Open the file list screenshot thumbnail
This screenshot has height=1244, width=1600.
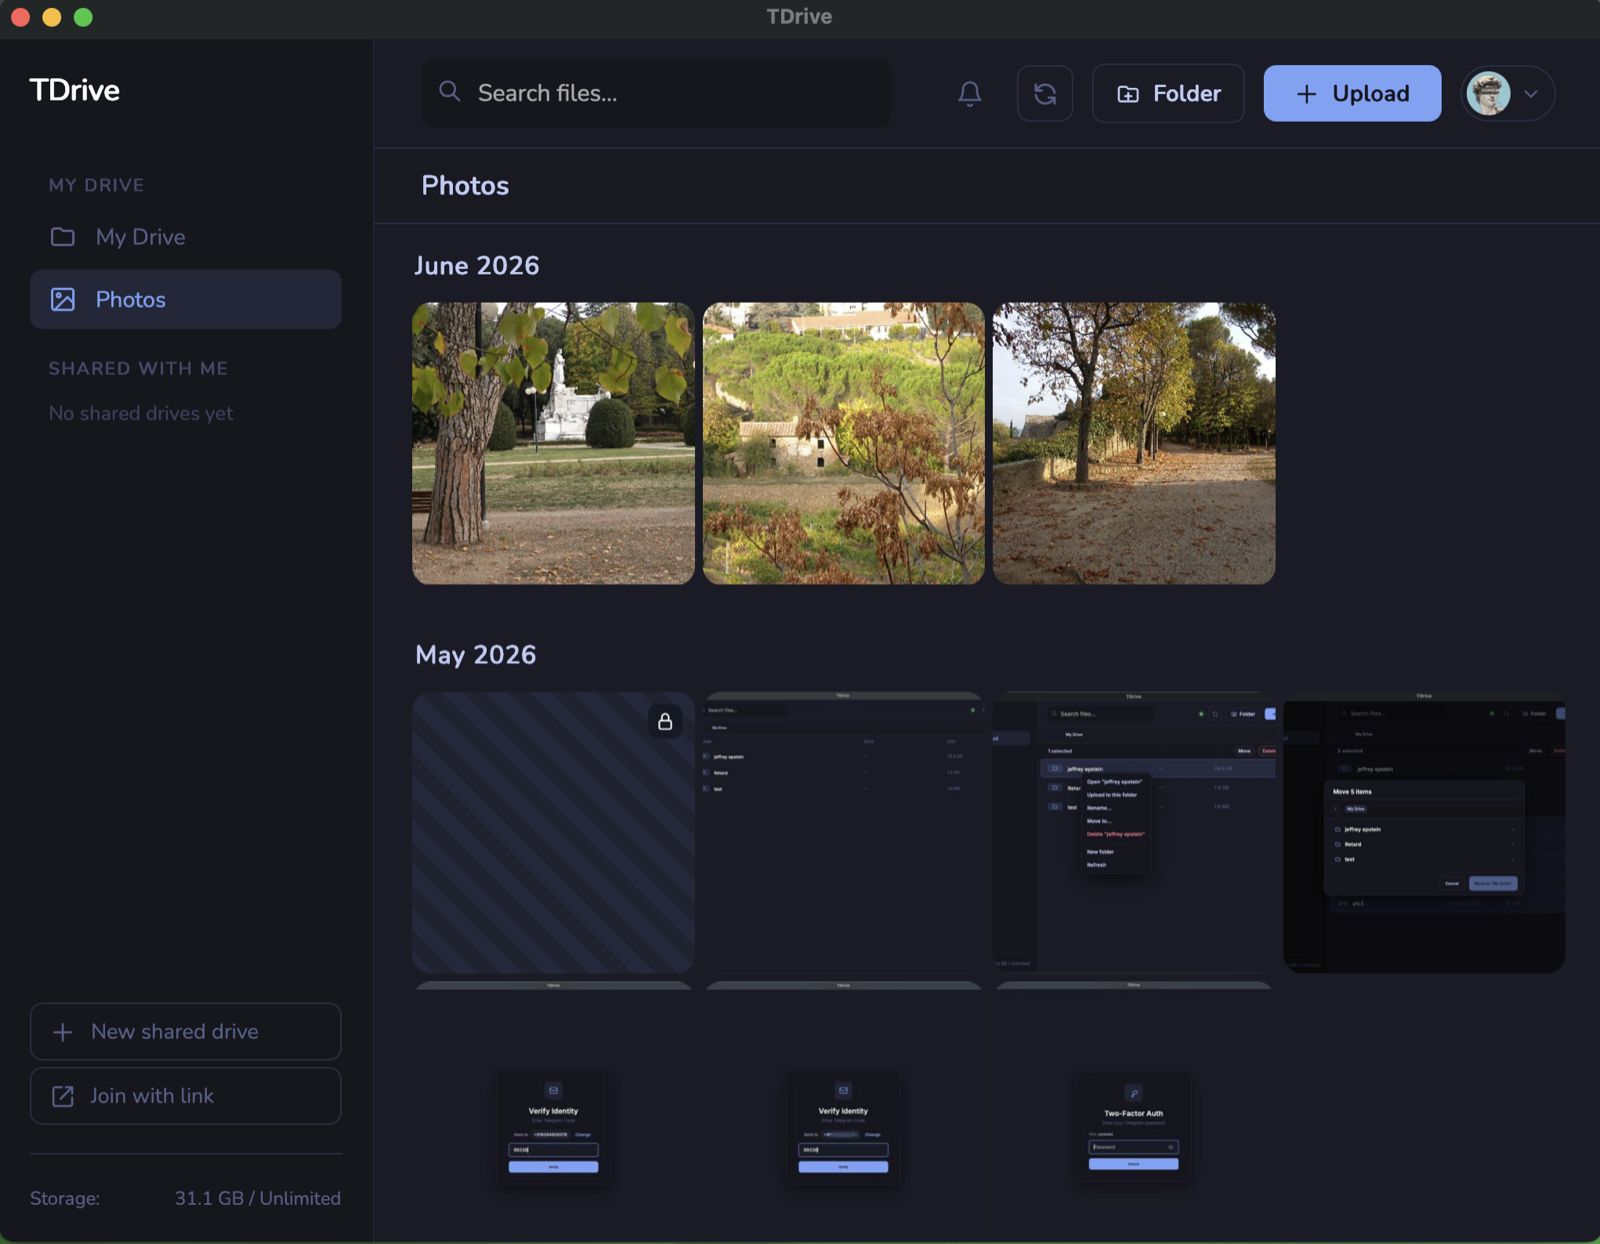[844, 832]
